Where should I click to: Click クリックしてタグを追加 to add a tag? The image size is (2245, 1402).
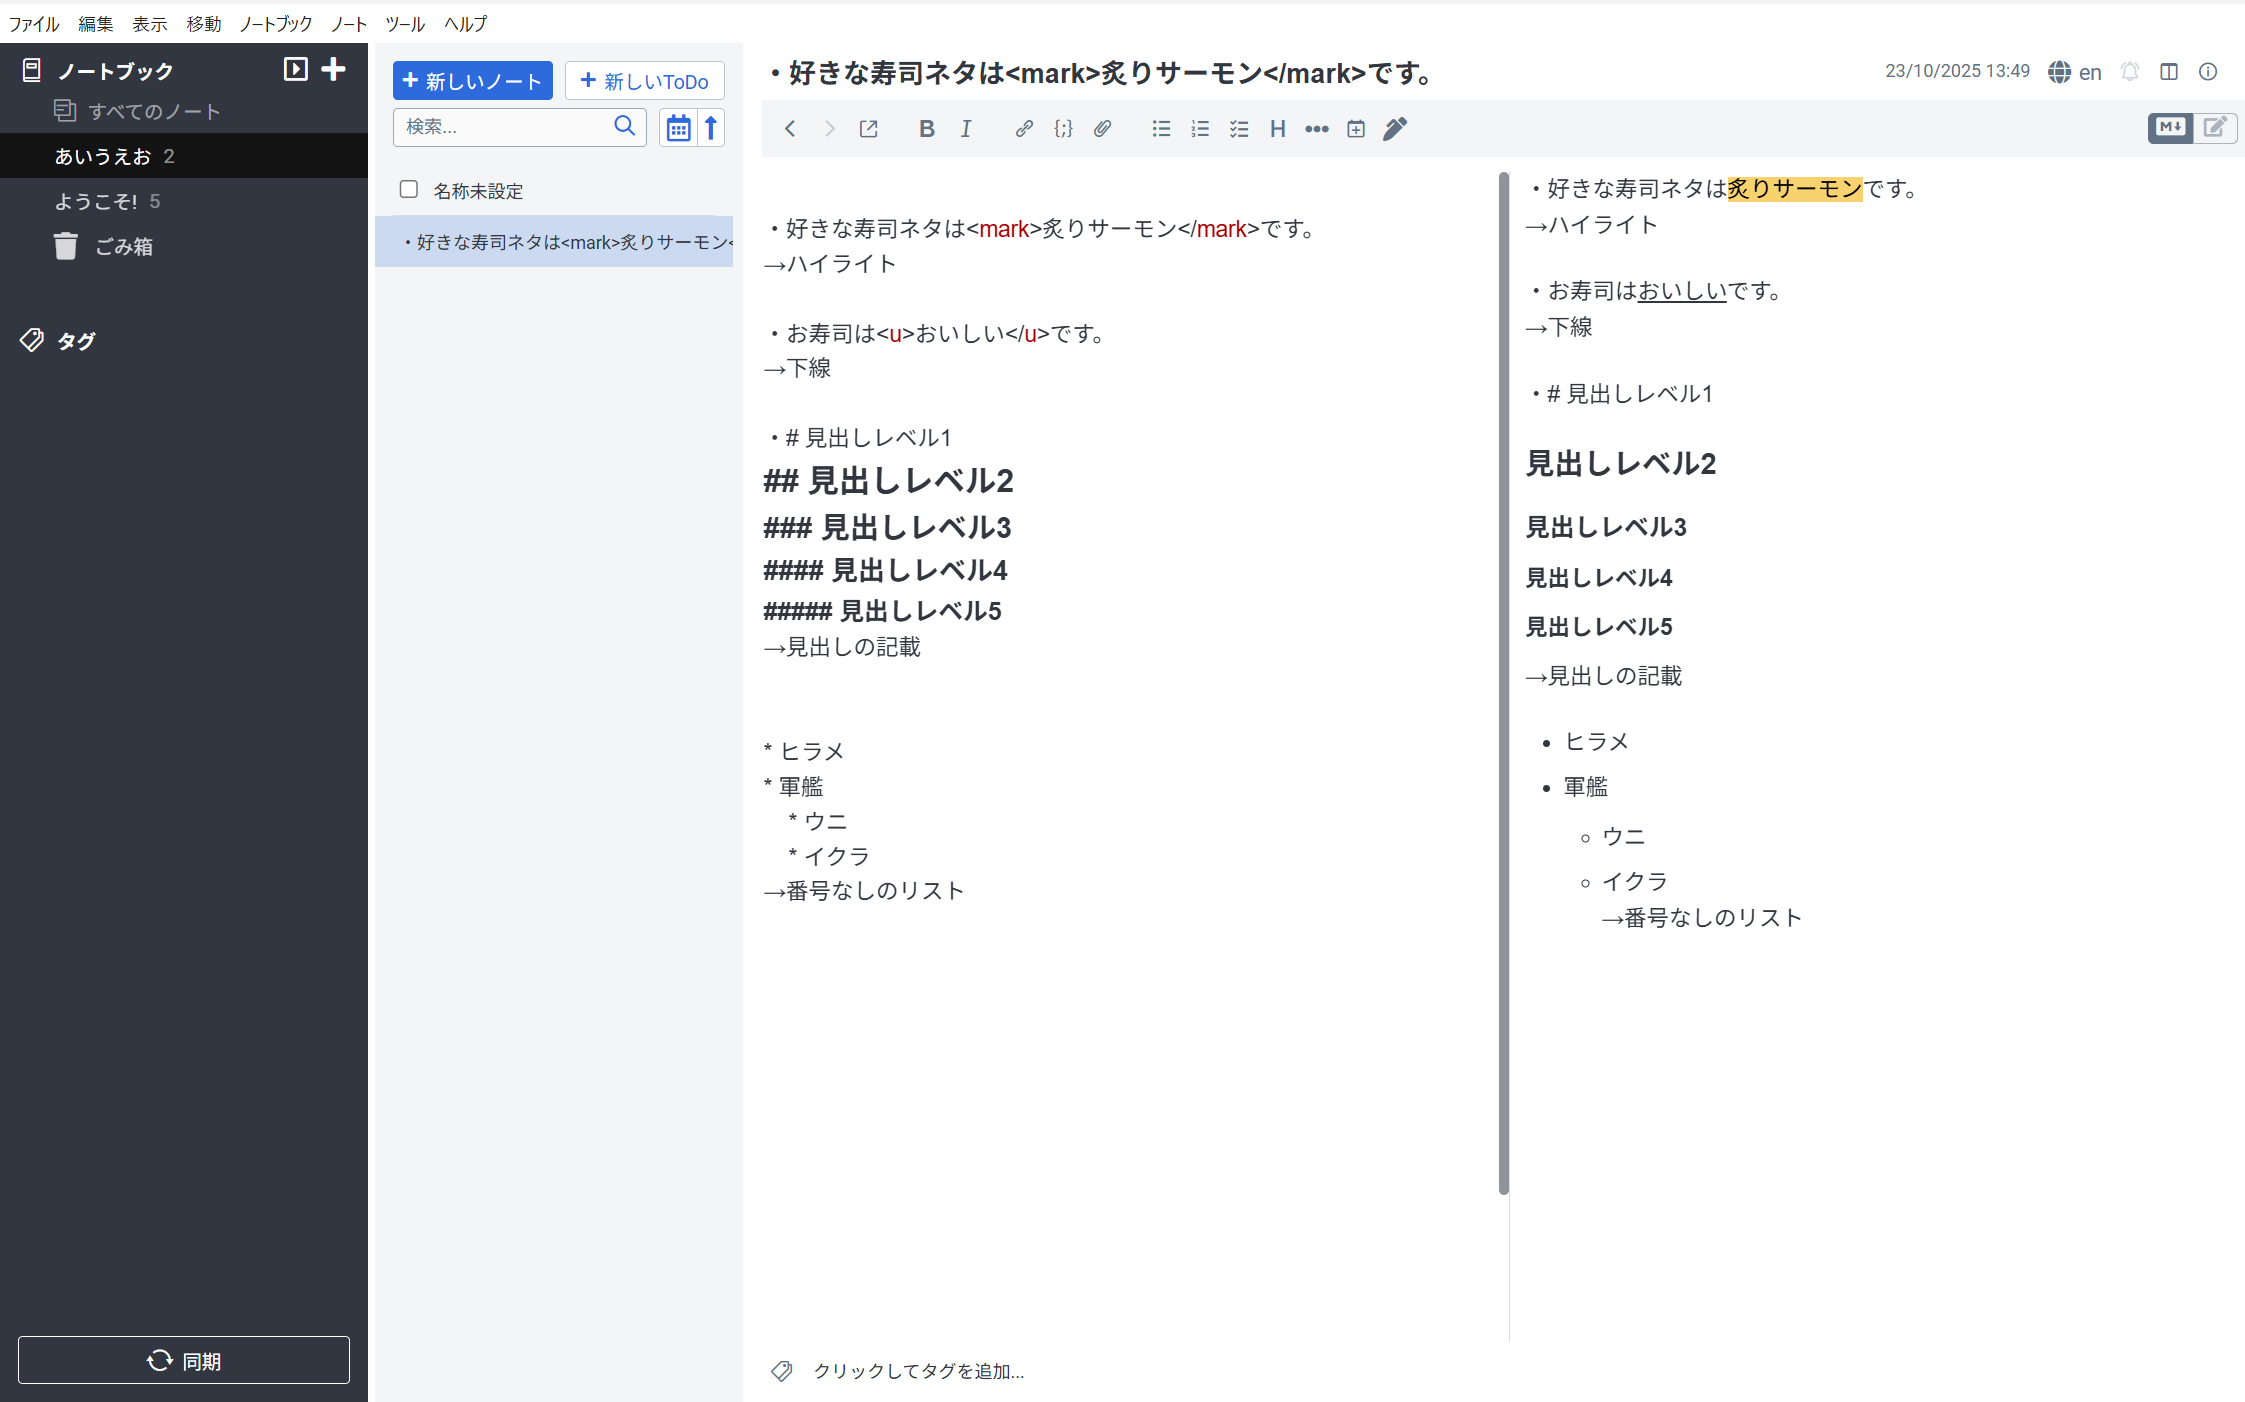(x=918, y=1371)
